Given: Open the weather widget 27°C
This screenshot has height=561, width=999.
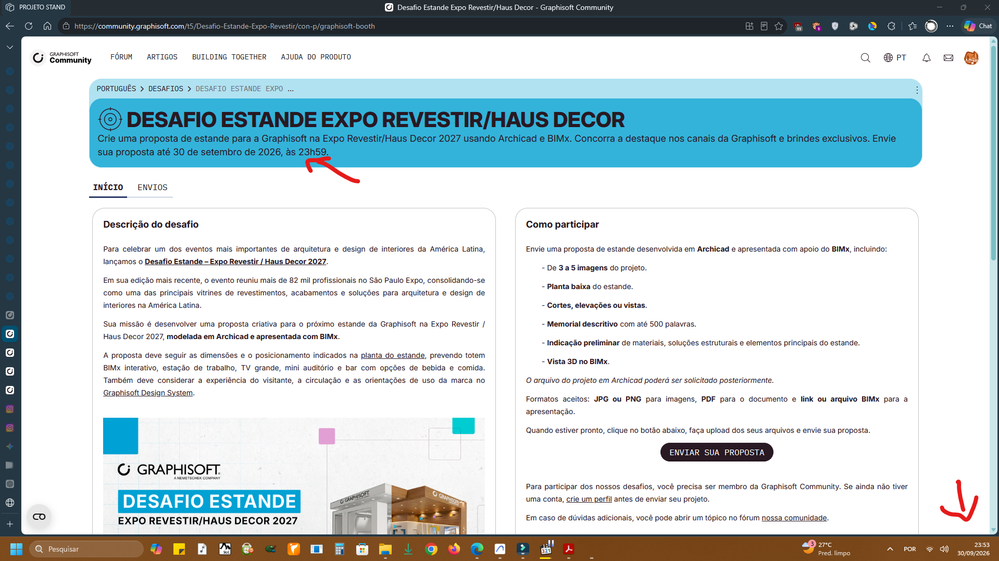Looking at the screenshot, I should click(x=826, y=549).
